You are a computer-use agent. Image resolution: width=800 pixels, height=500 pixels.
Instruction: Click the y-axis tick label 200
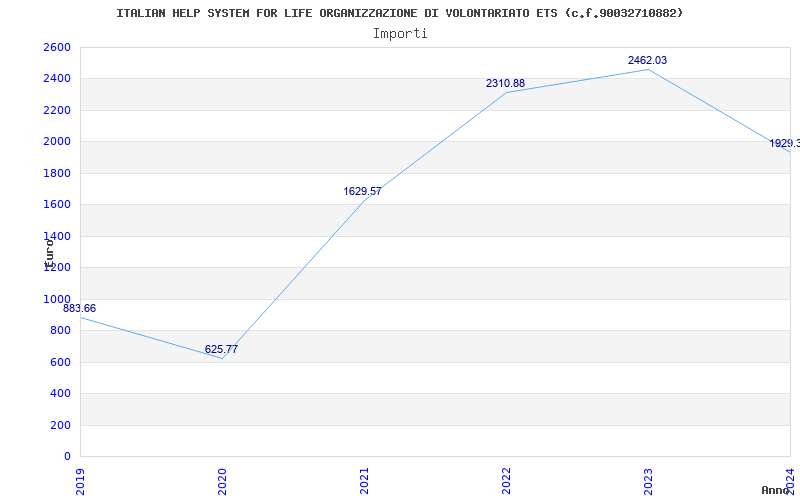coord(60,425)
